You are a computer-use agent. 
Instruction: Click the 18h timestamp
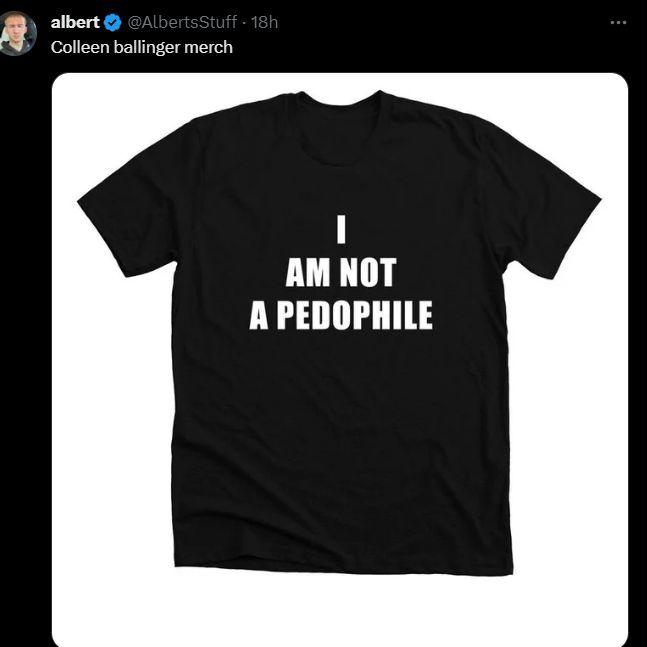coord(265,23)
